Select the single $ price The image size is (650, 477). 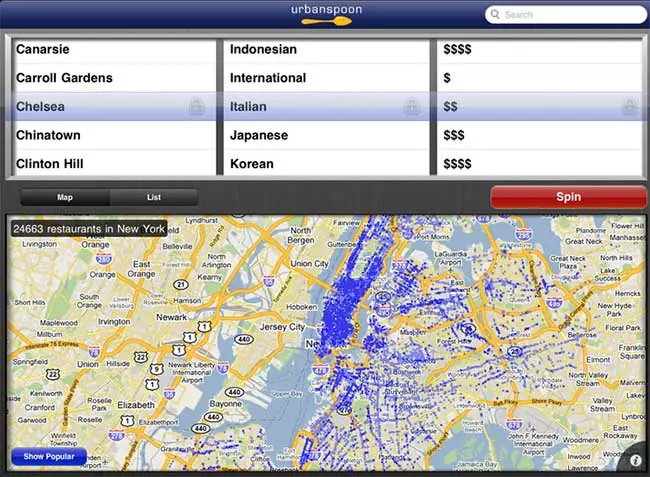[x=539, y=78]
